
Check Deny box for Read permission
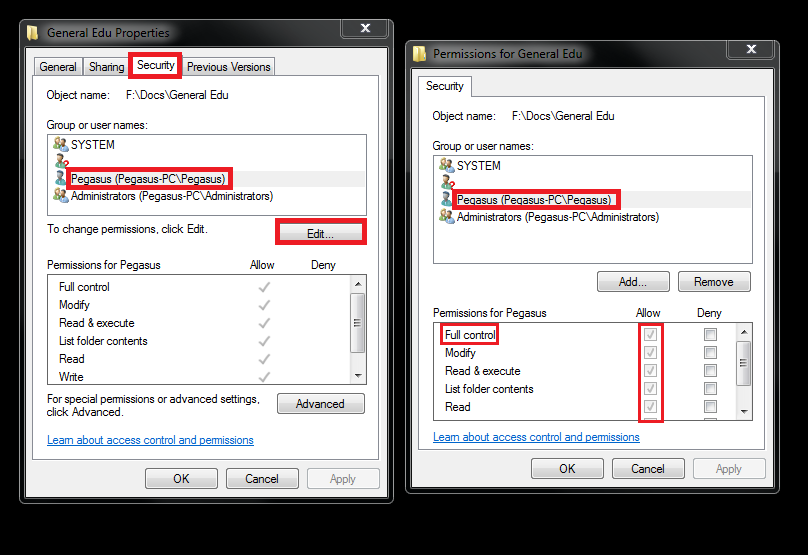[710, 407]
